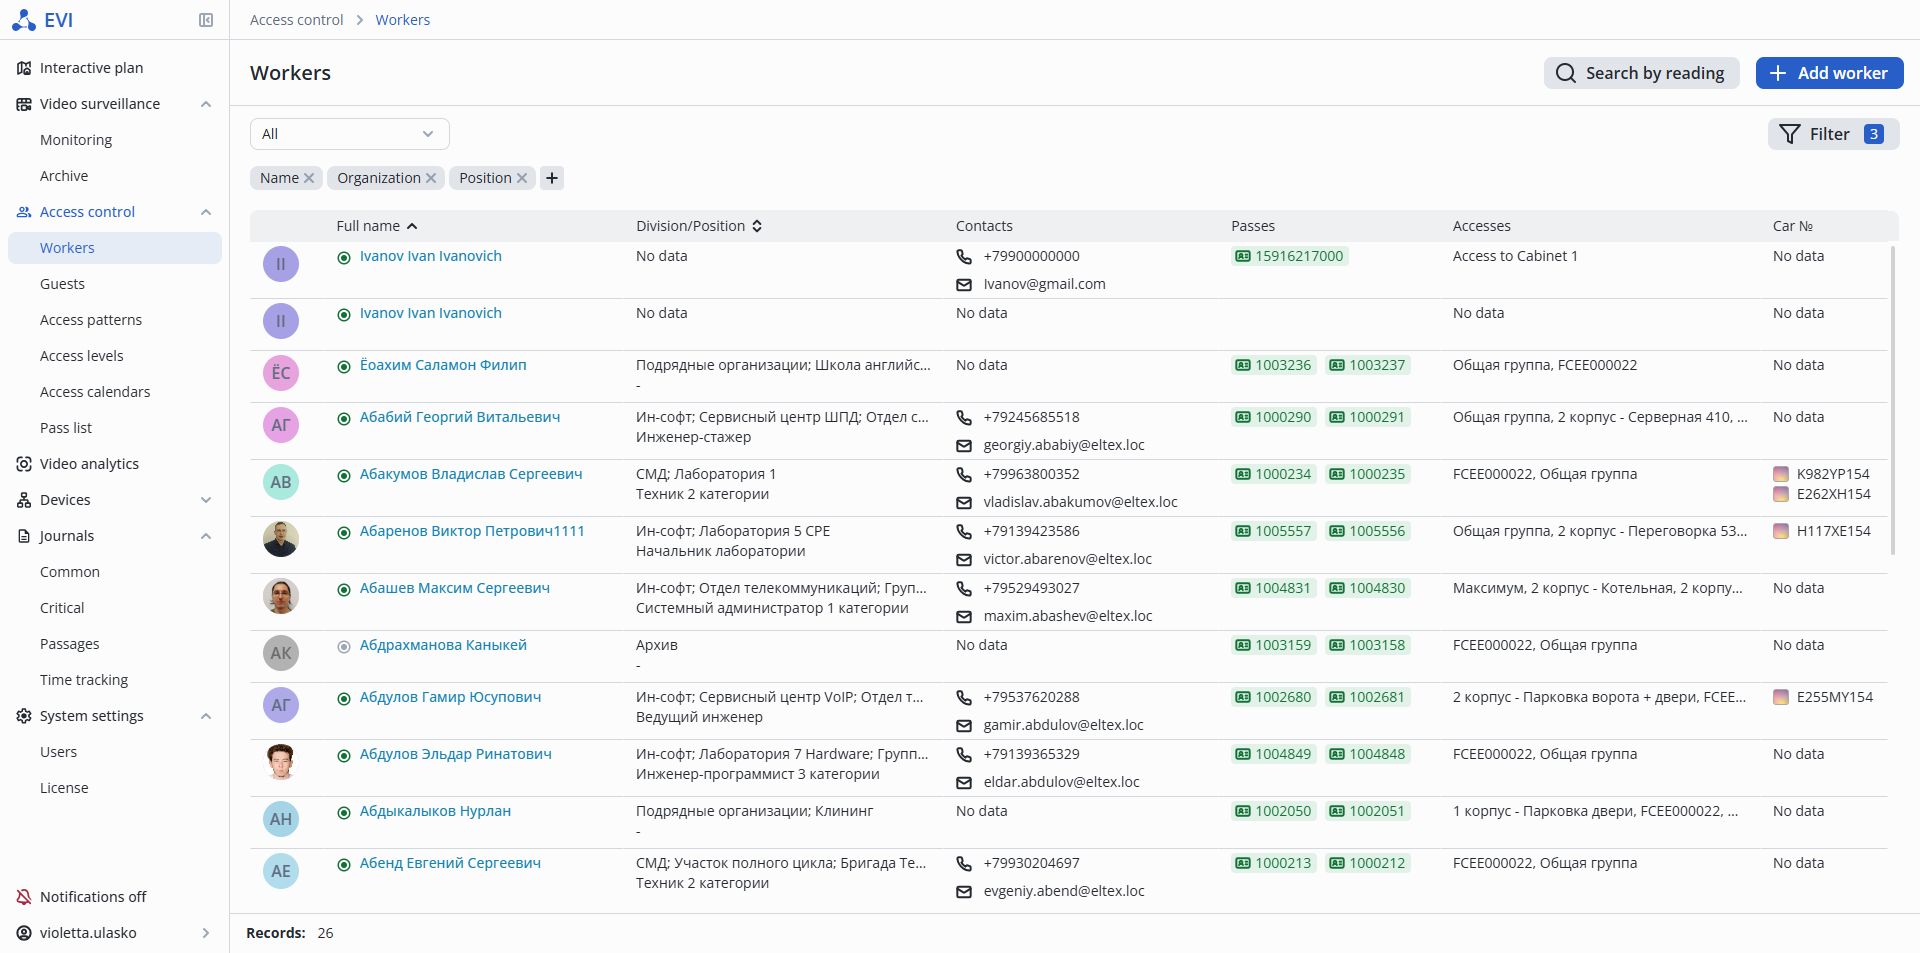The height and width of the screenshot is (953, 1920).
Task: Open the All dropdown selector
Action: click(x=349, y=134)
